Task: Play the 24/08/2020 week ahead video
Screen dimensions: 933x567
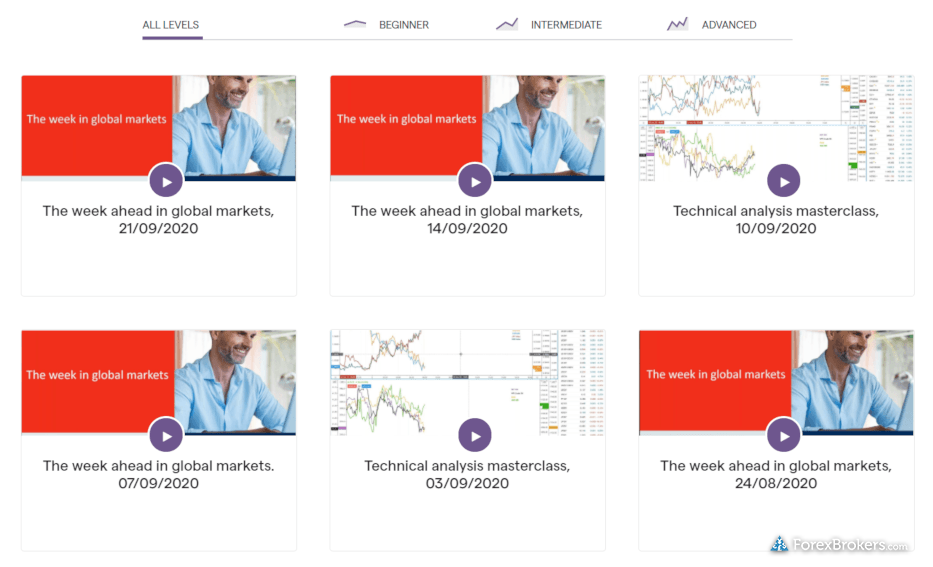Action: coord(784,436)
